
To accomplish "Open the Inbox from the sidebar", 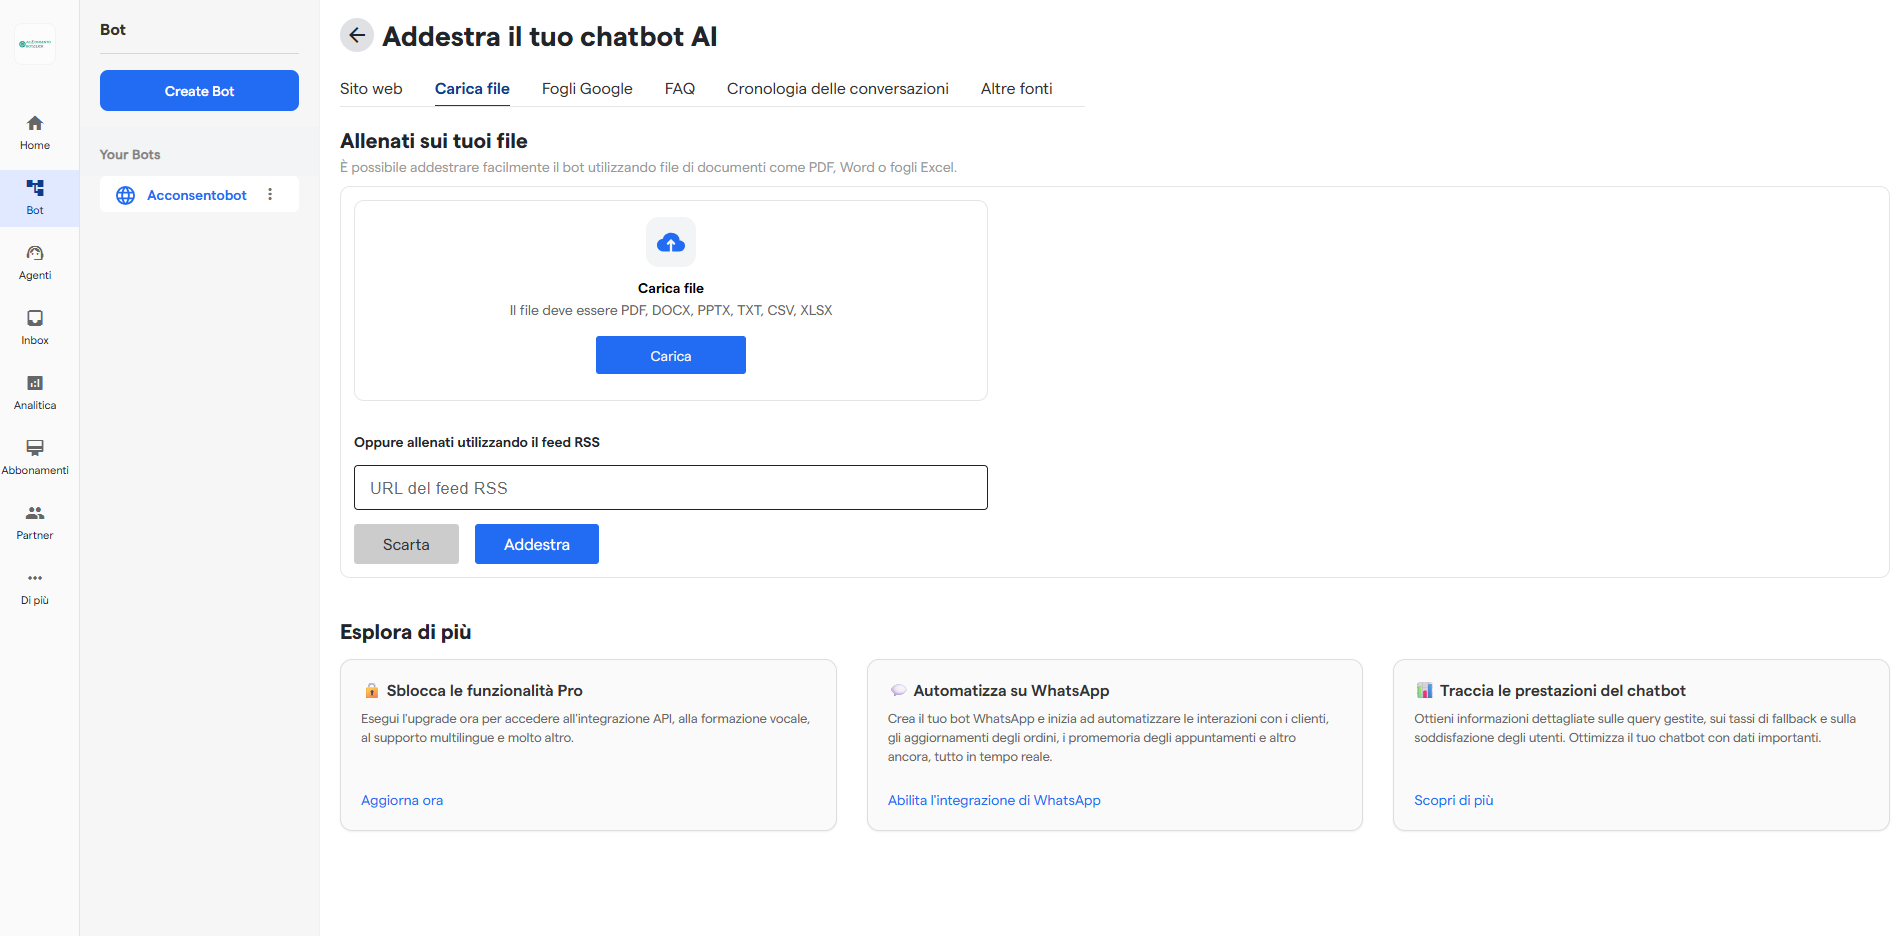I will point(34,326).
